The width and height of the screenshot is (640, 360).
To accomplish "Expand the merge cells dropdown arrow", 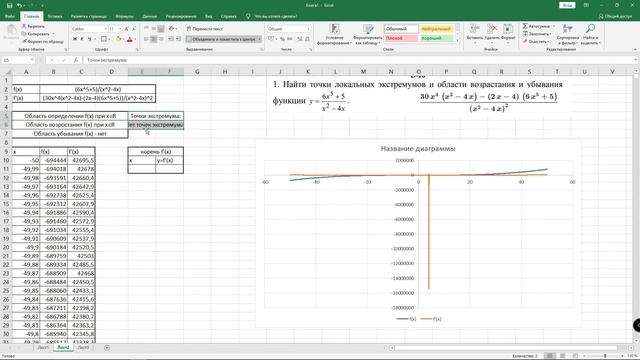I will (x=259, y=39).
